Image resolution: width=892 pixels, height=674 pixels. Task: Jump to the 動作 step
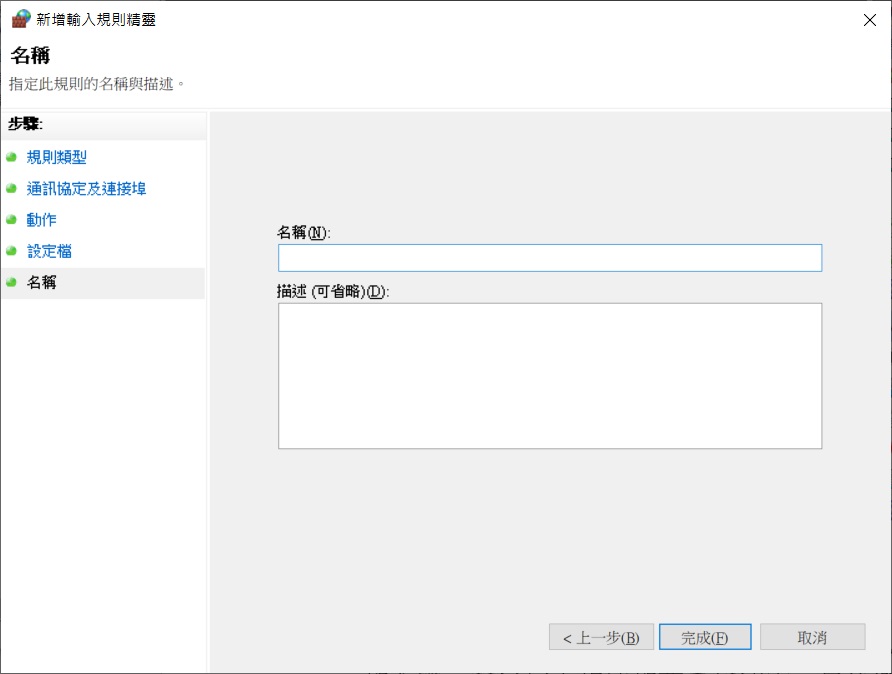point(42,220)
